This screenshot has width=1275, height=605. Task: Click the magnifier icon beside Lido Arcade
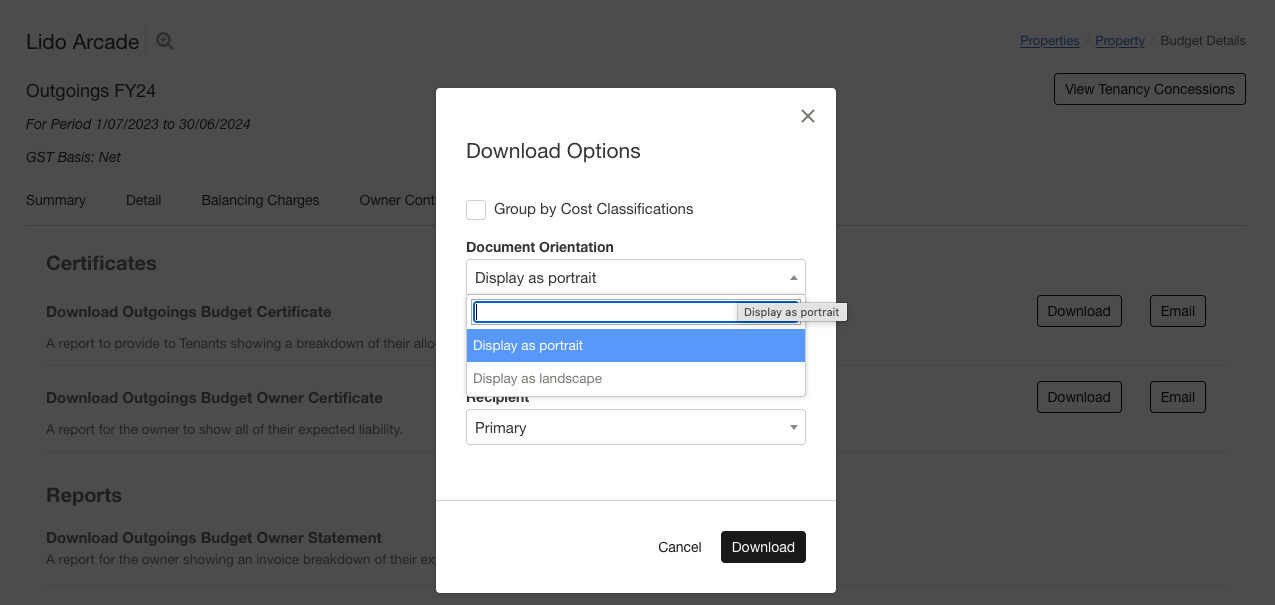(x=165, y=41)
